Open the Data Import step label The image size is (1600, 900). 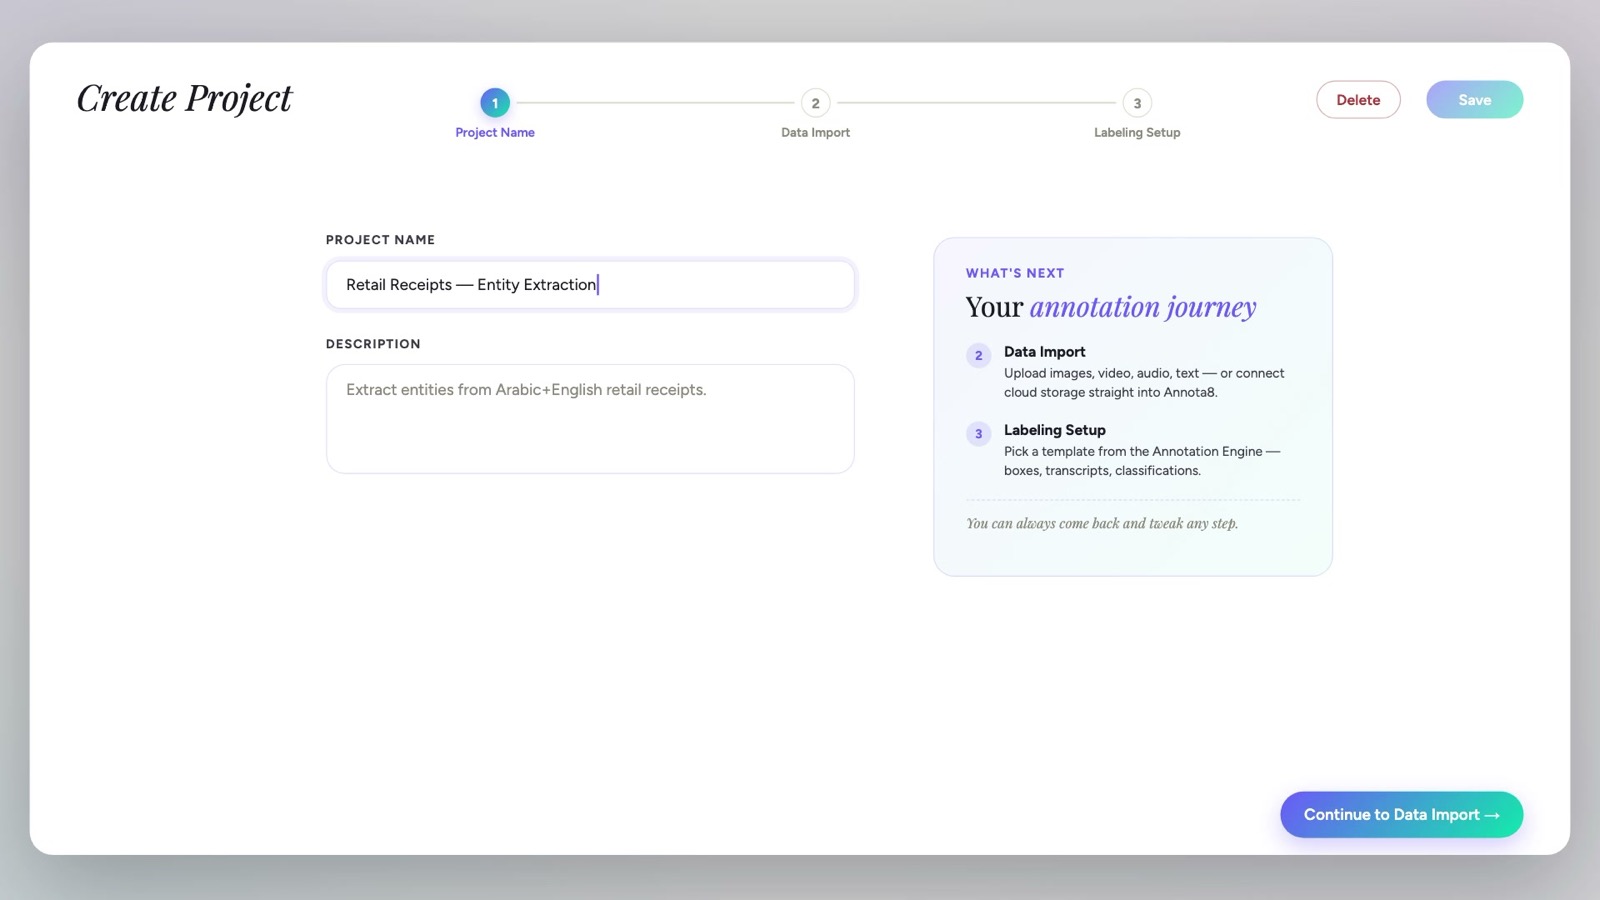pos(816,132)
